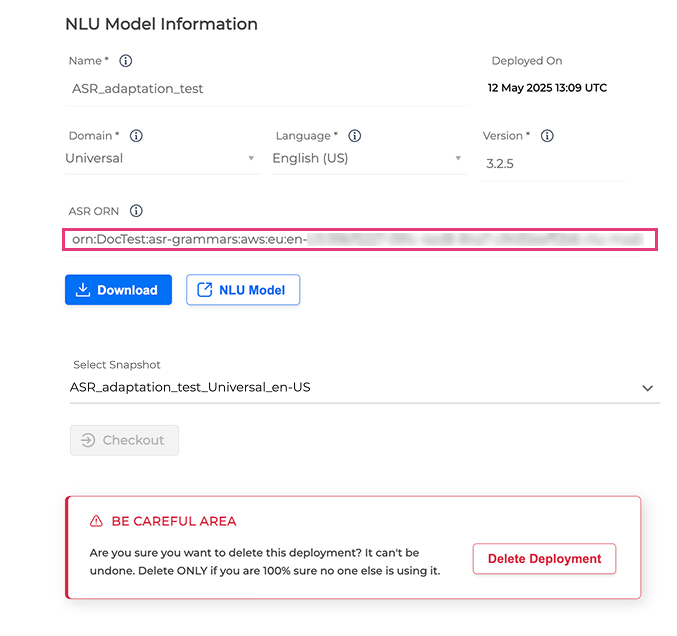The height and width of the screenshot is (636, 677).
Task: Click the blue Download button
Action: [x=118, y=290]
